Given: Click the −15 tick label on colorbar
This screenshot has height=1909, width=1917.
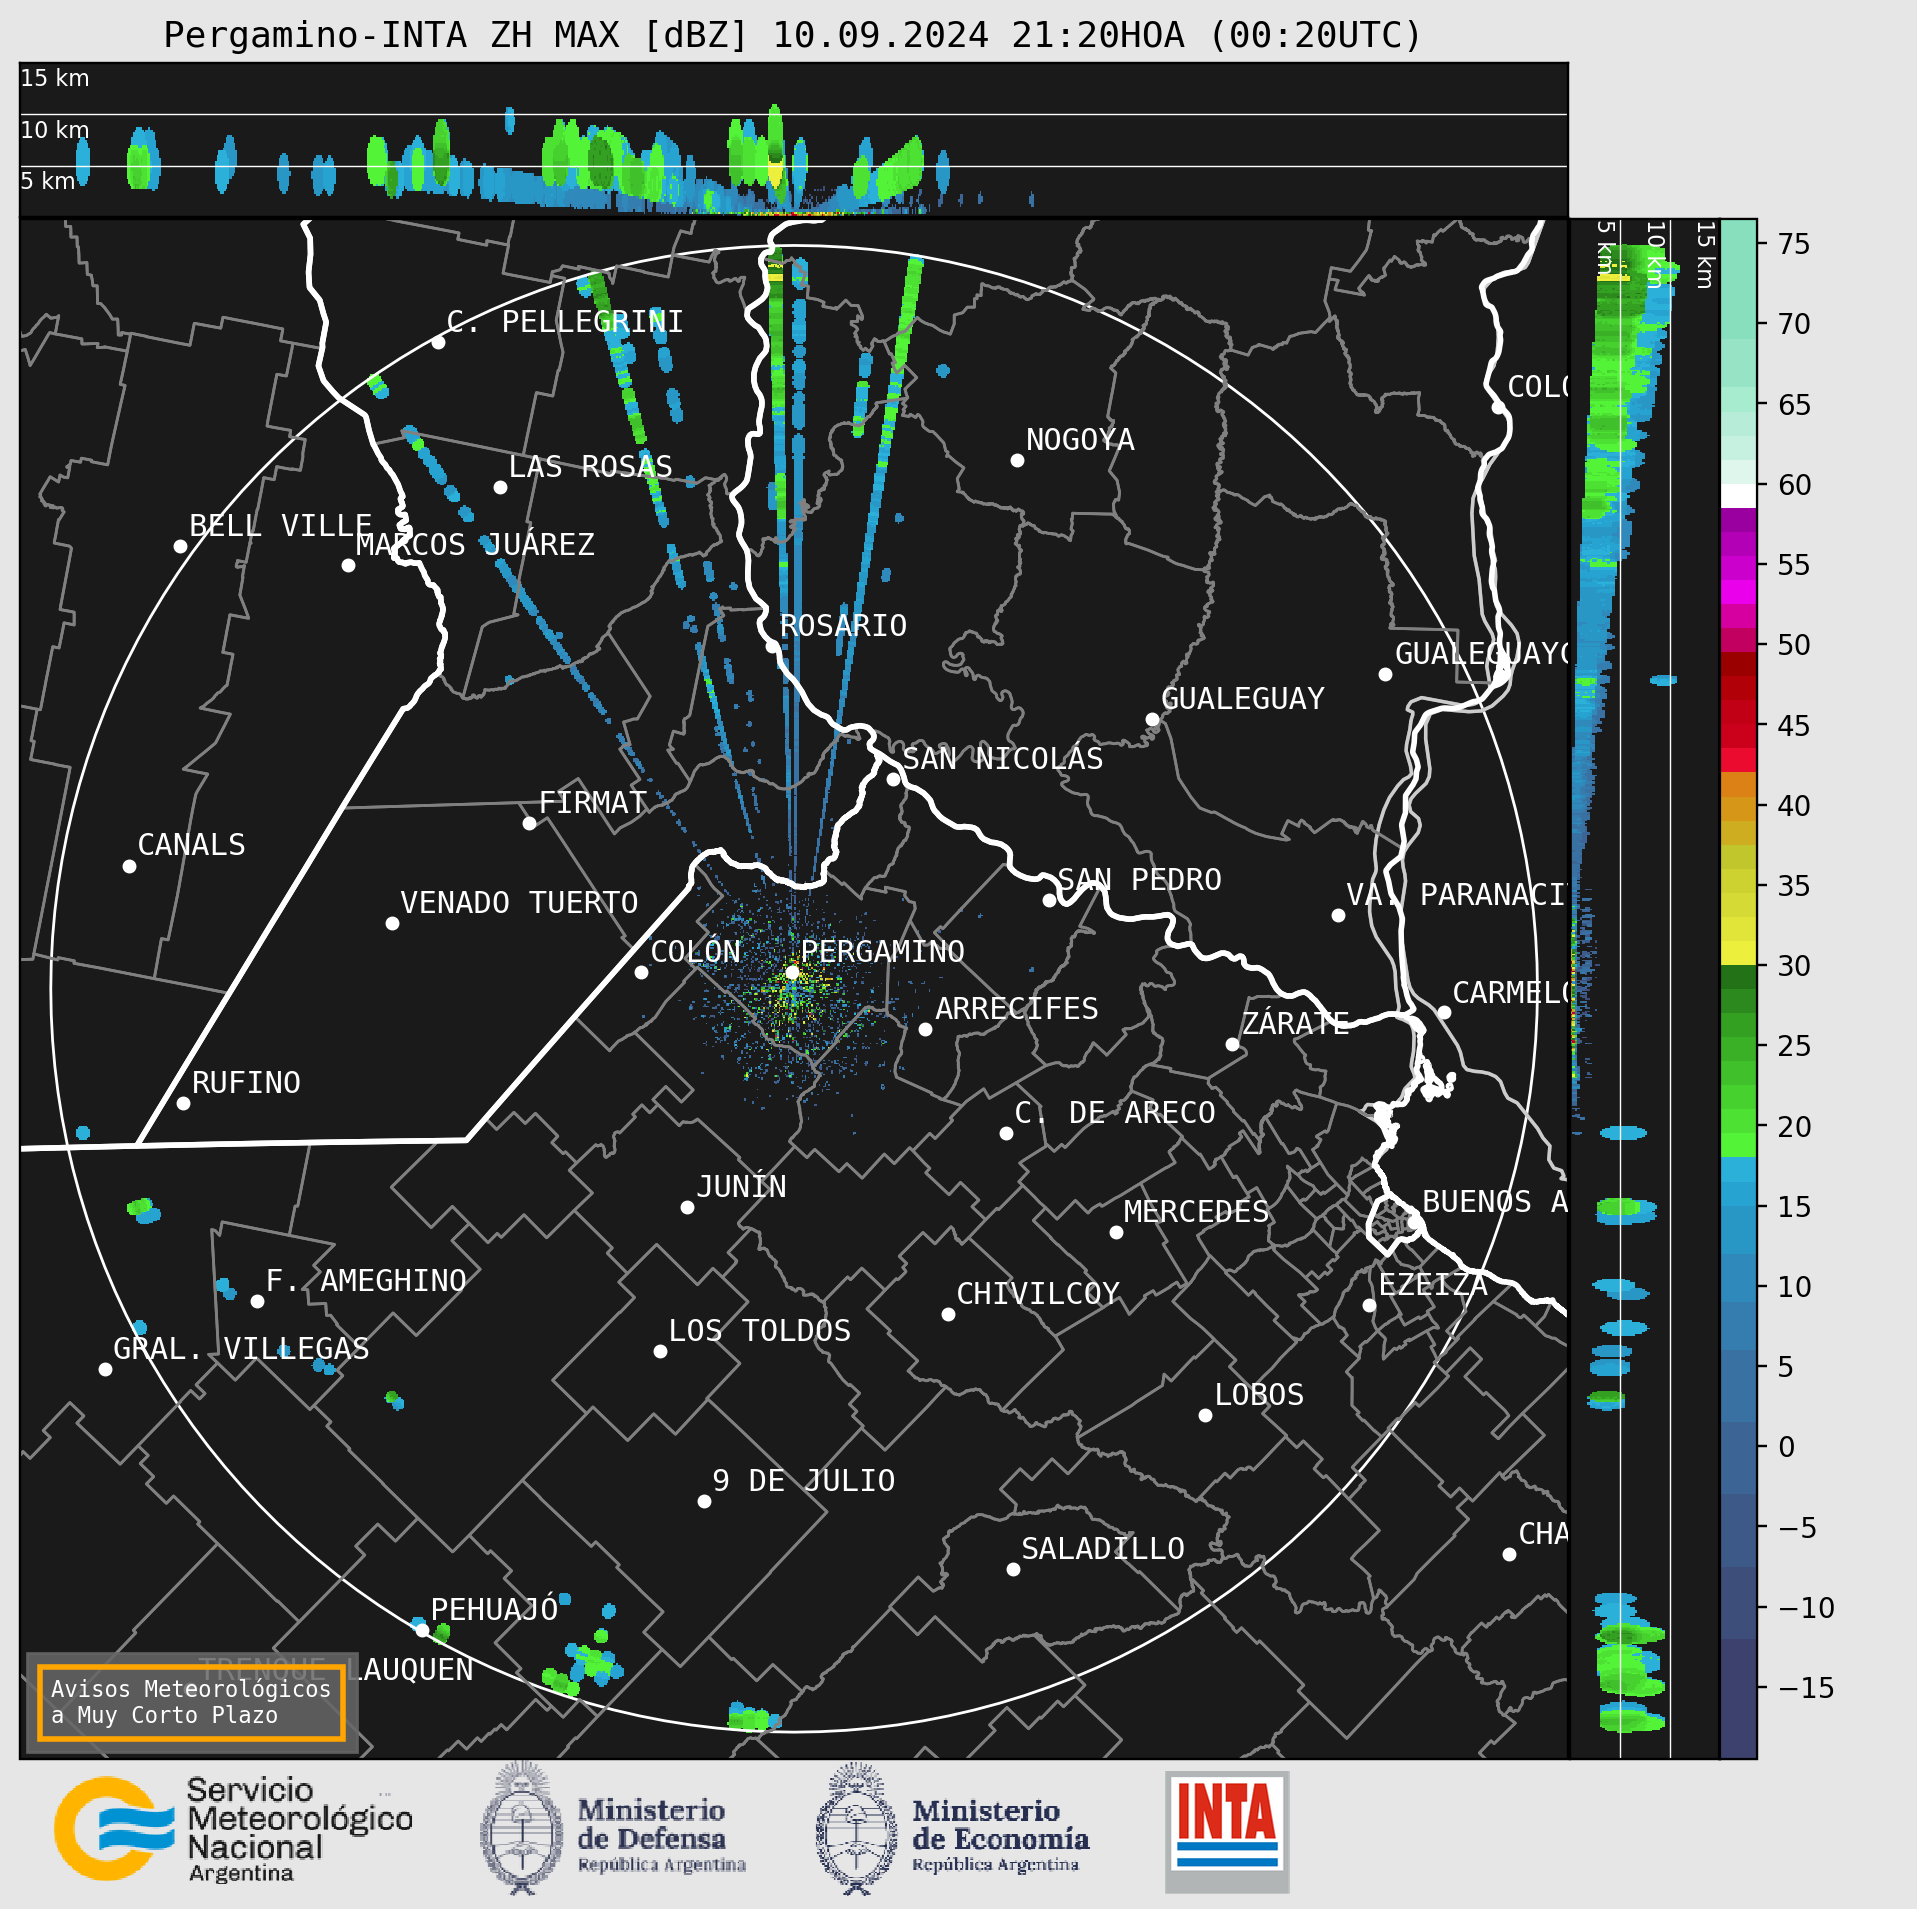Looking at the screenshot, I should pos(1806,1689).
